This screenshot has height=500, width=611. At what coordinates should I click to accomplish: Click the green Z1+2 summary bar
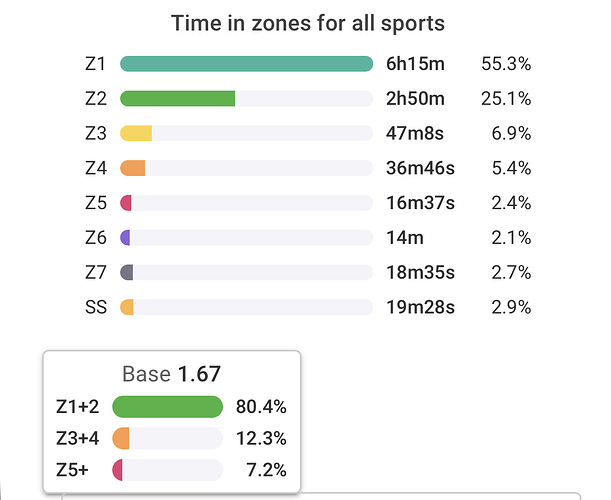[167, 406]
